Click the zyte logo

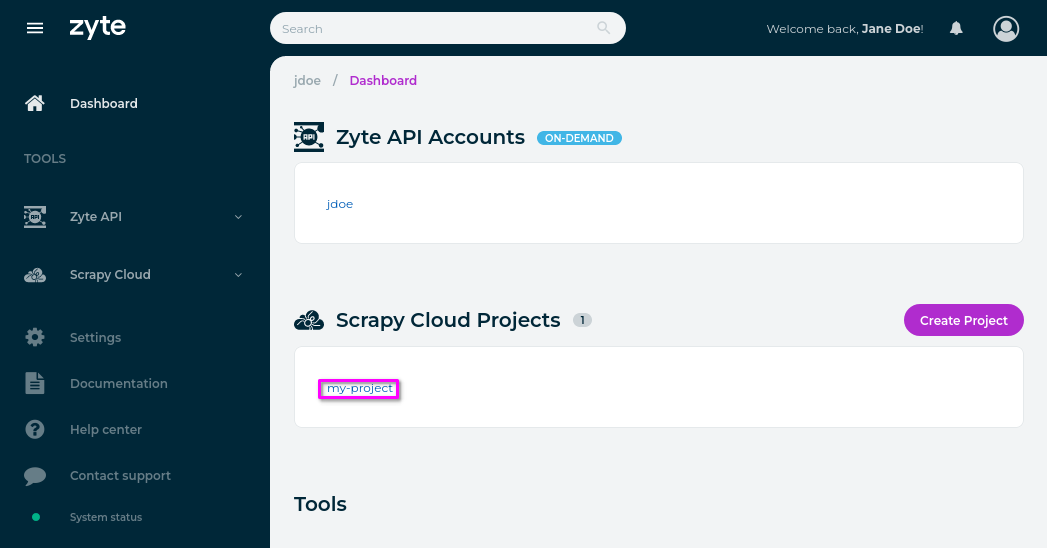97,27
